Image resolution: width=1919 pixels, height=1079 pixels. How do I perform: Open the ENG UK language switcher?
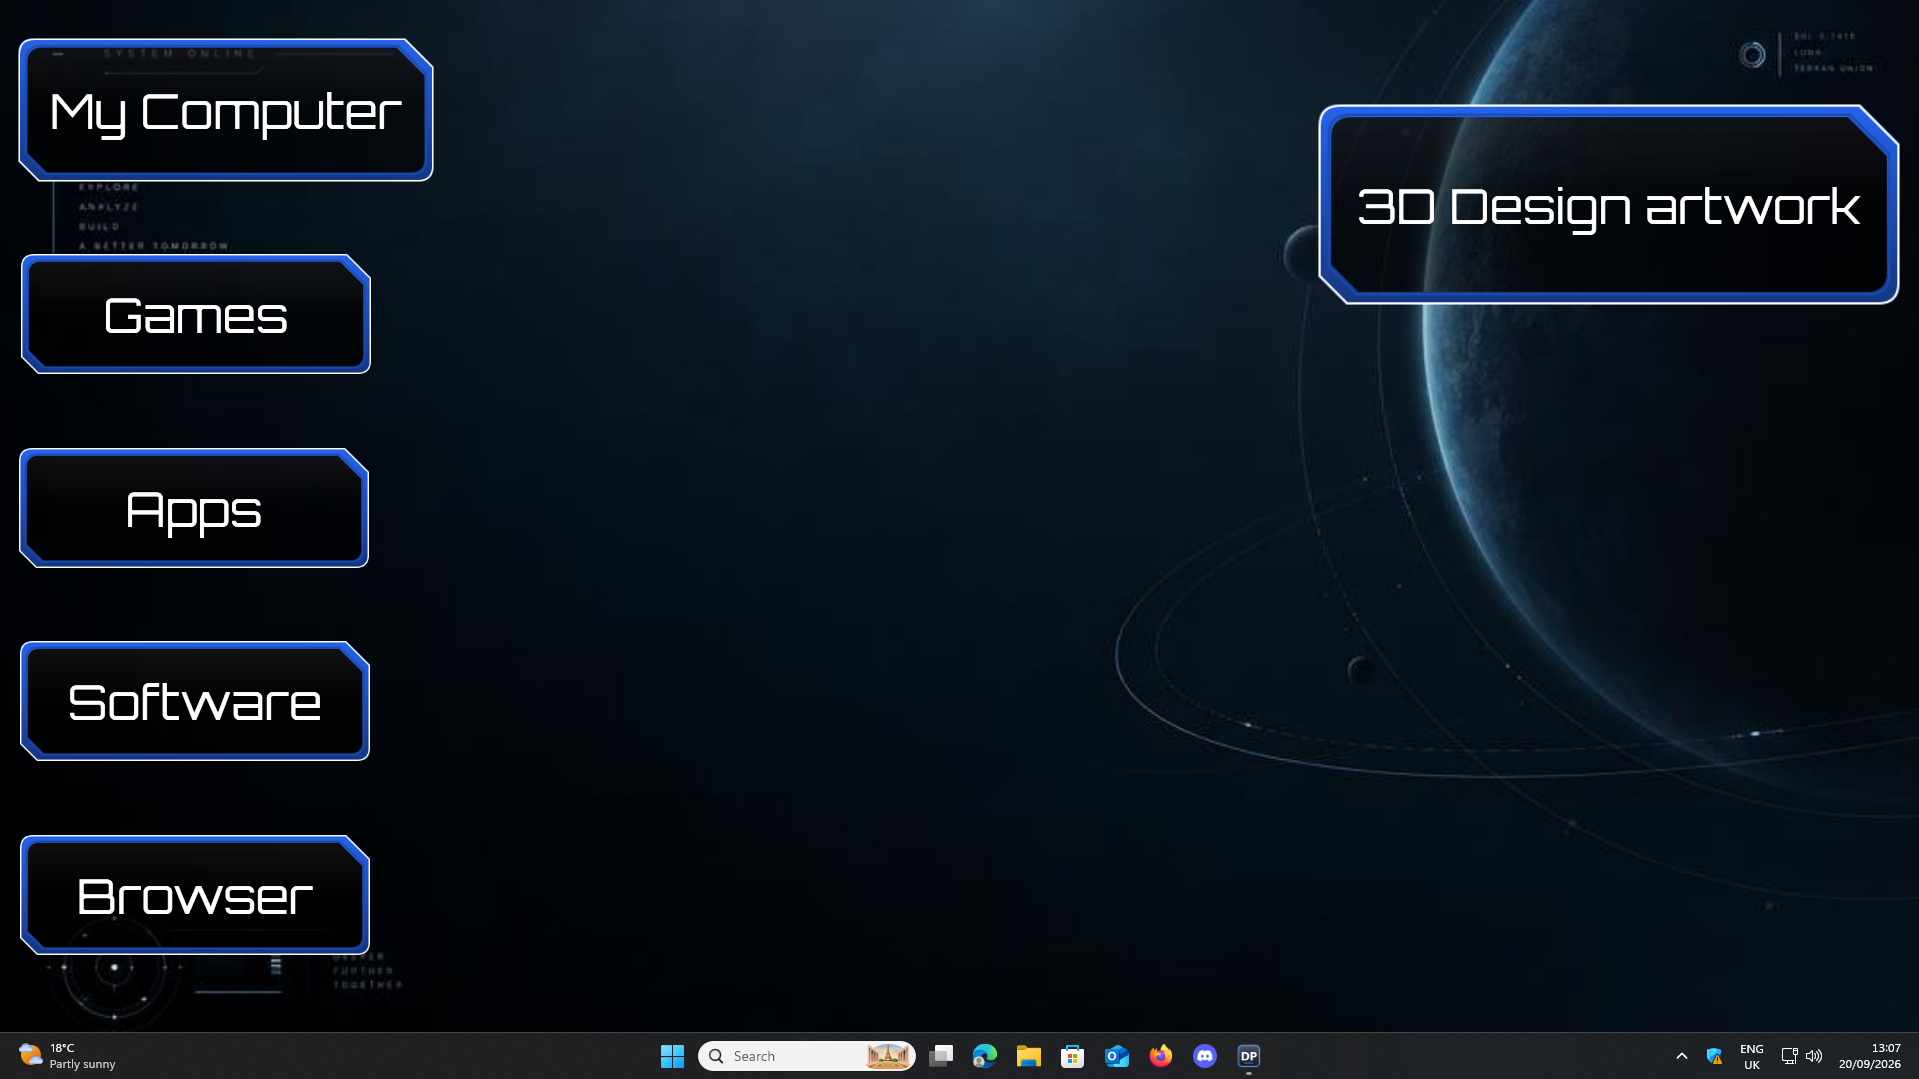point(1752,1056)
